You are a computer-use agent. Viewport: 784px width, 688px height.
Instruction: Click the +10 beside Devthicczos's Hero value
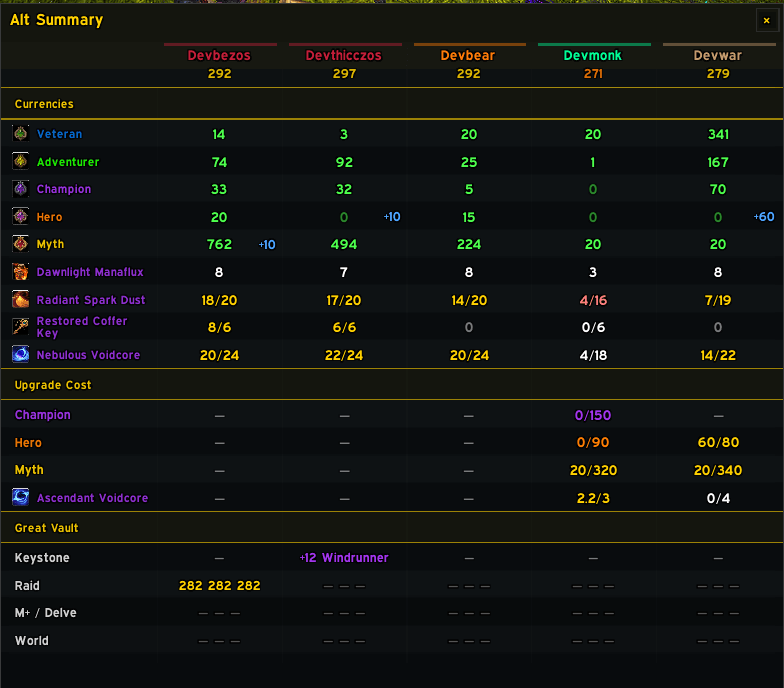(392, 216)
